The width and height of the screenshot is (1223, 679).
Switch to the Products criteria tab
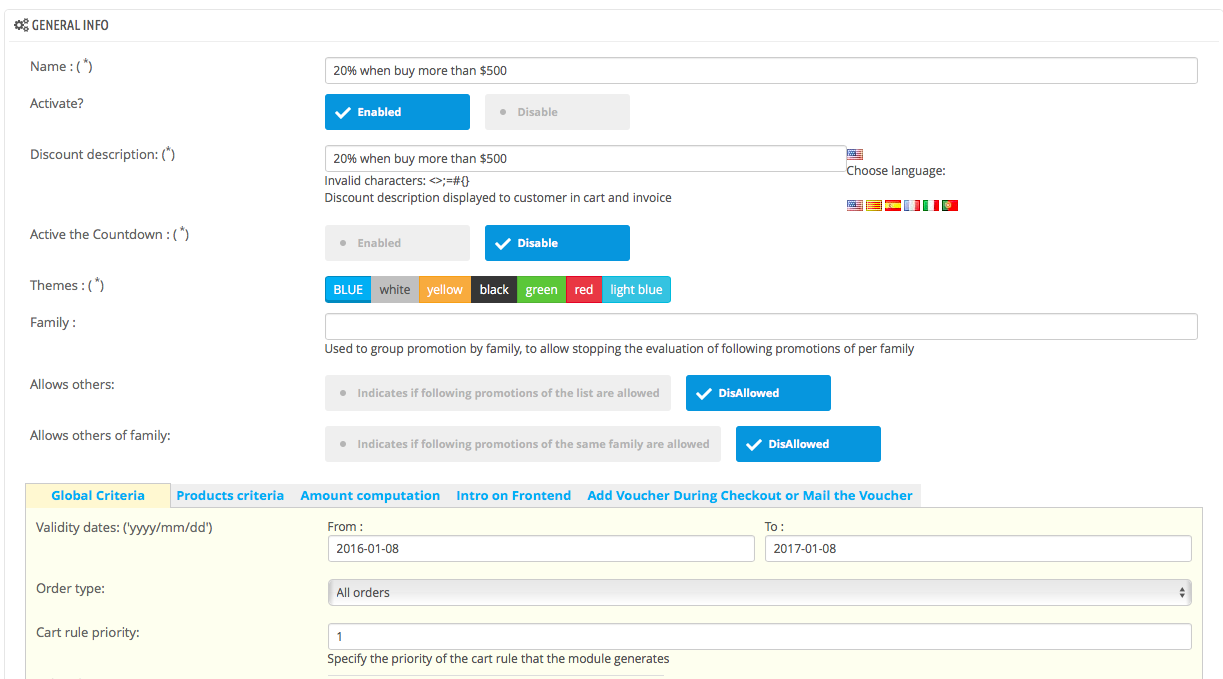[232, 495]
